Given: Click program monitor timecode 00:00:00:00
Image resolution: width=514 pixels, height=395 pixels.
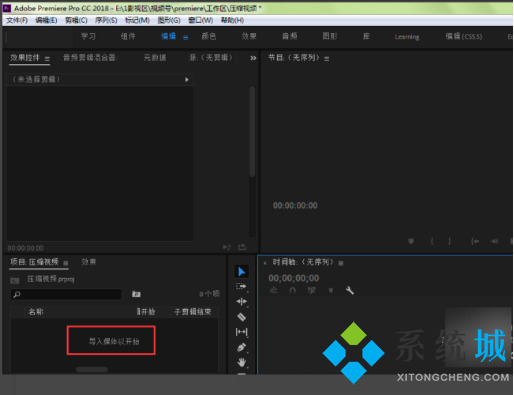Looking at the screenshot, I should point(295,206).
